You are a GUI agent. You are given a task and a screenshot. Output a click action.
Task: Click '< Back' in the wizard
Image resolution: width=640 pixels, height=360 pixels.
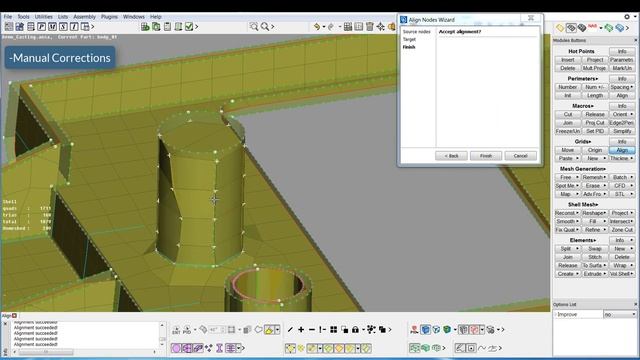451,156
